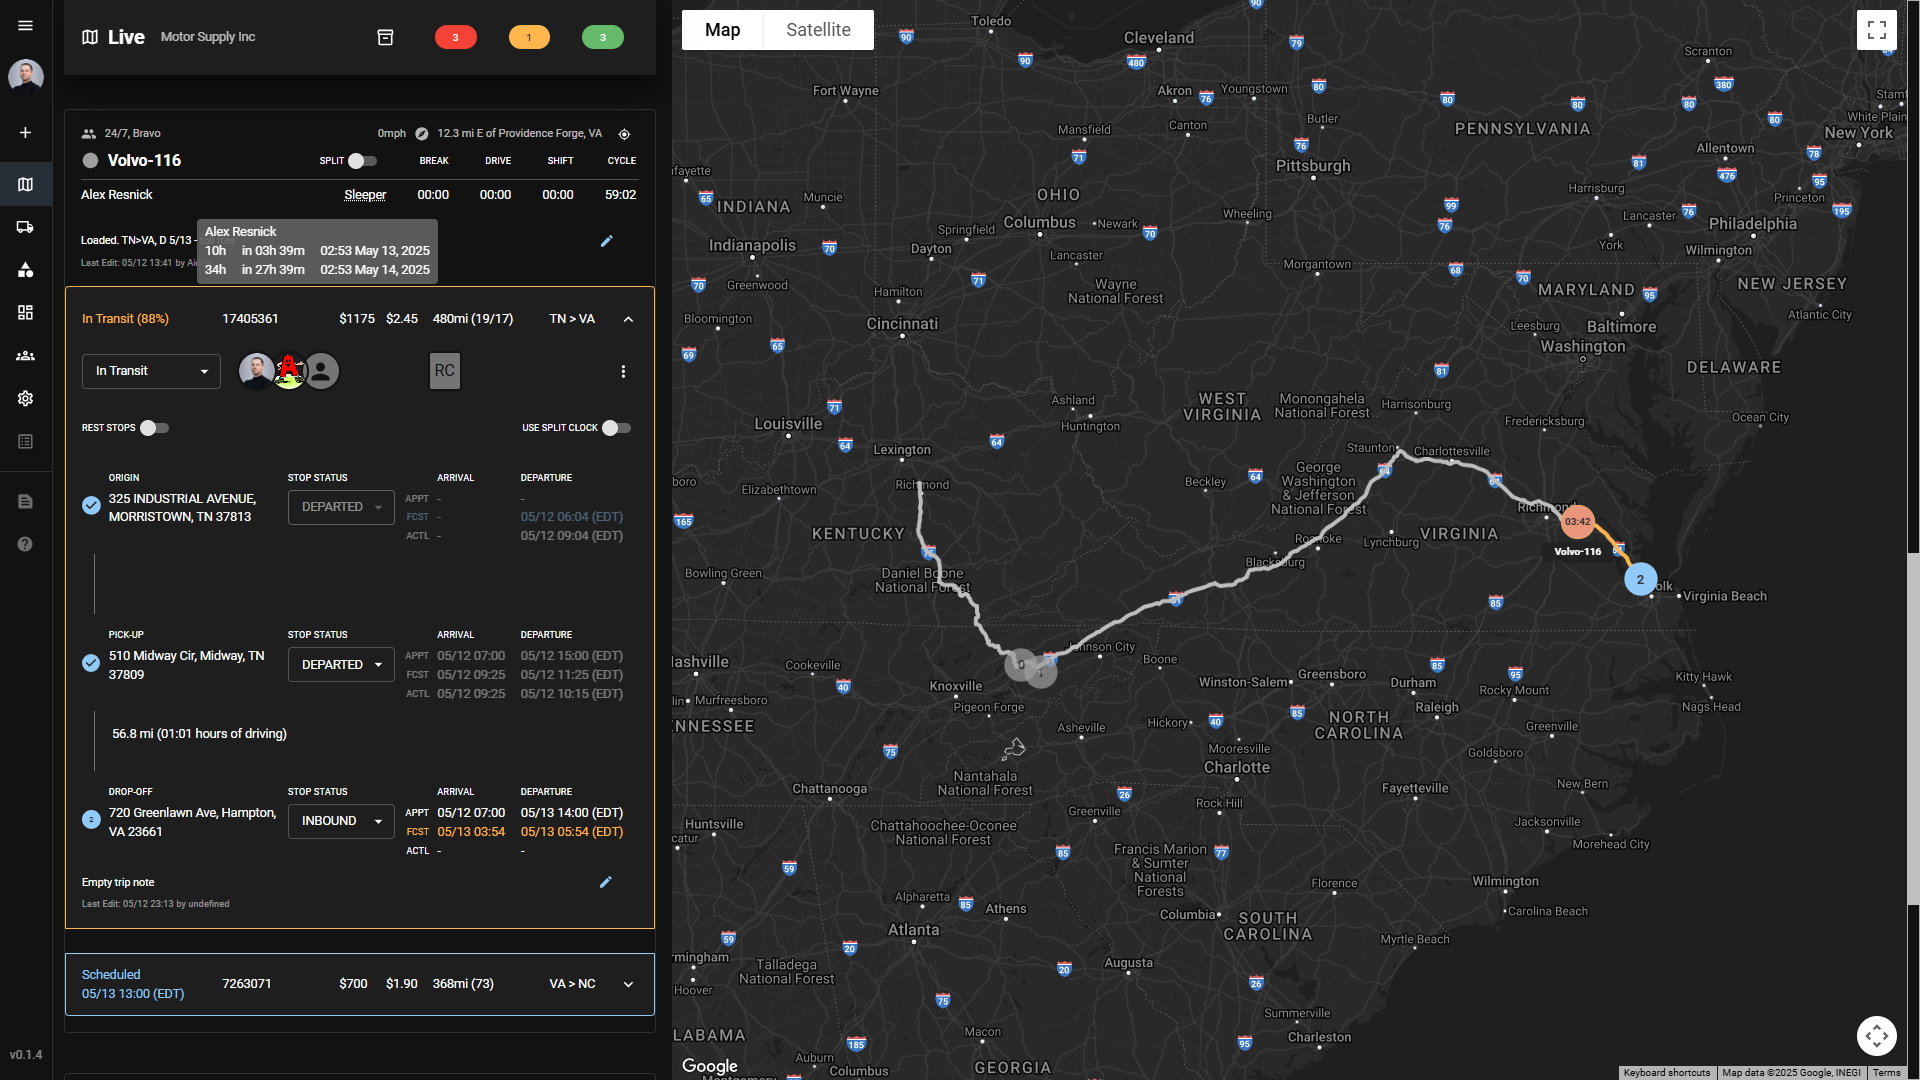
Task: Enable the REST STOPS toggle
Action: tap(154, 428)
